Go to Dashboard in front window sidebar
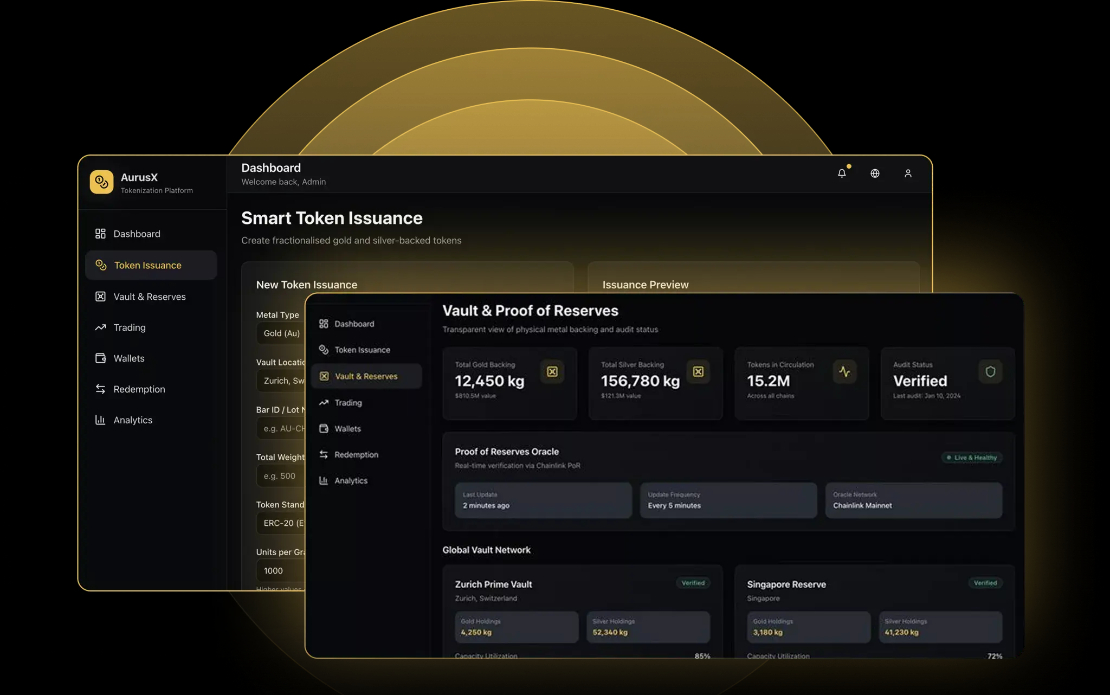 pos(367,323)
